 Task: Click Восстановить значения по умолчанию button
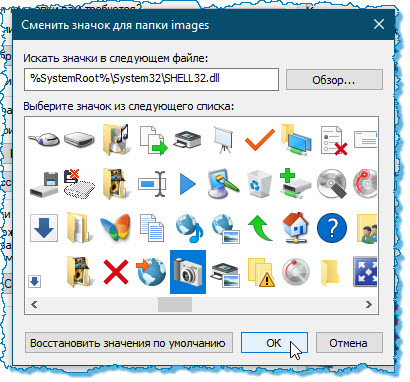click(x=129, y=342)
